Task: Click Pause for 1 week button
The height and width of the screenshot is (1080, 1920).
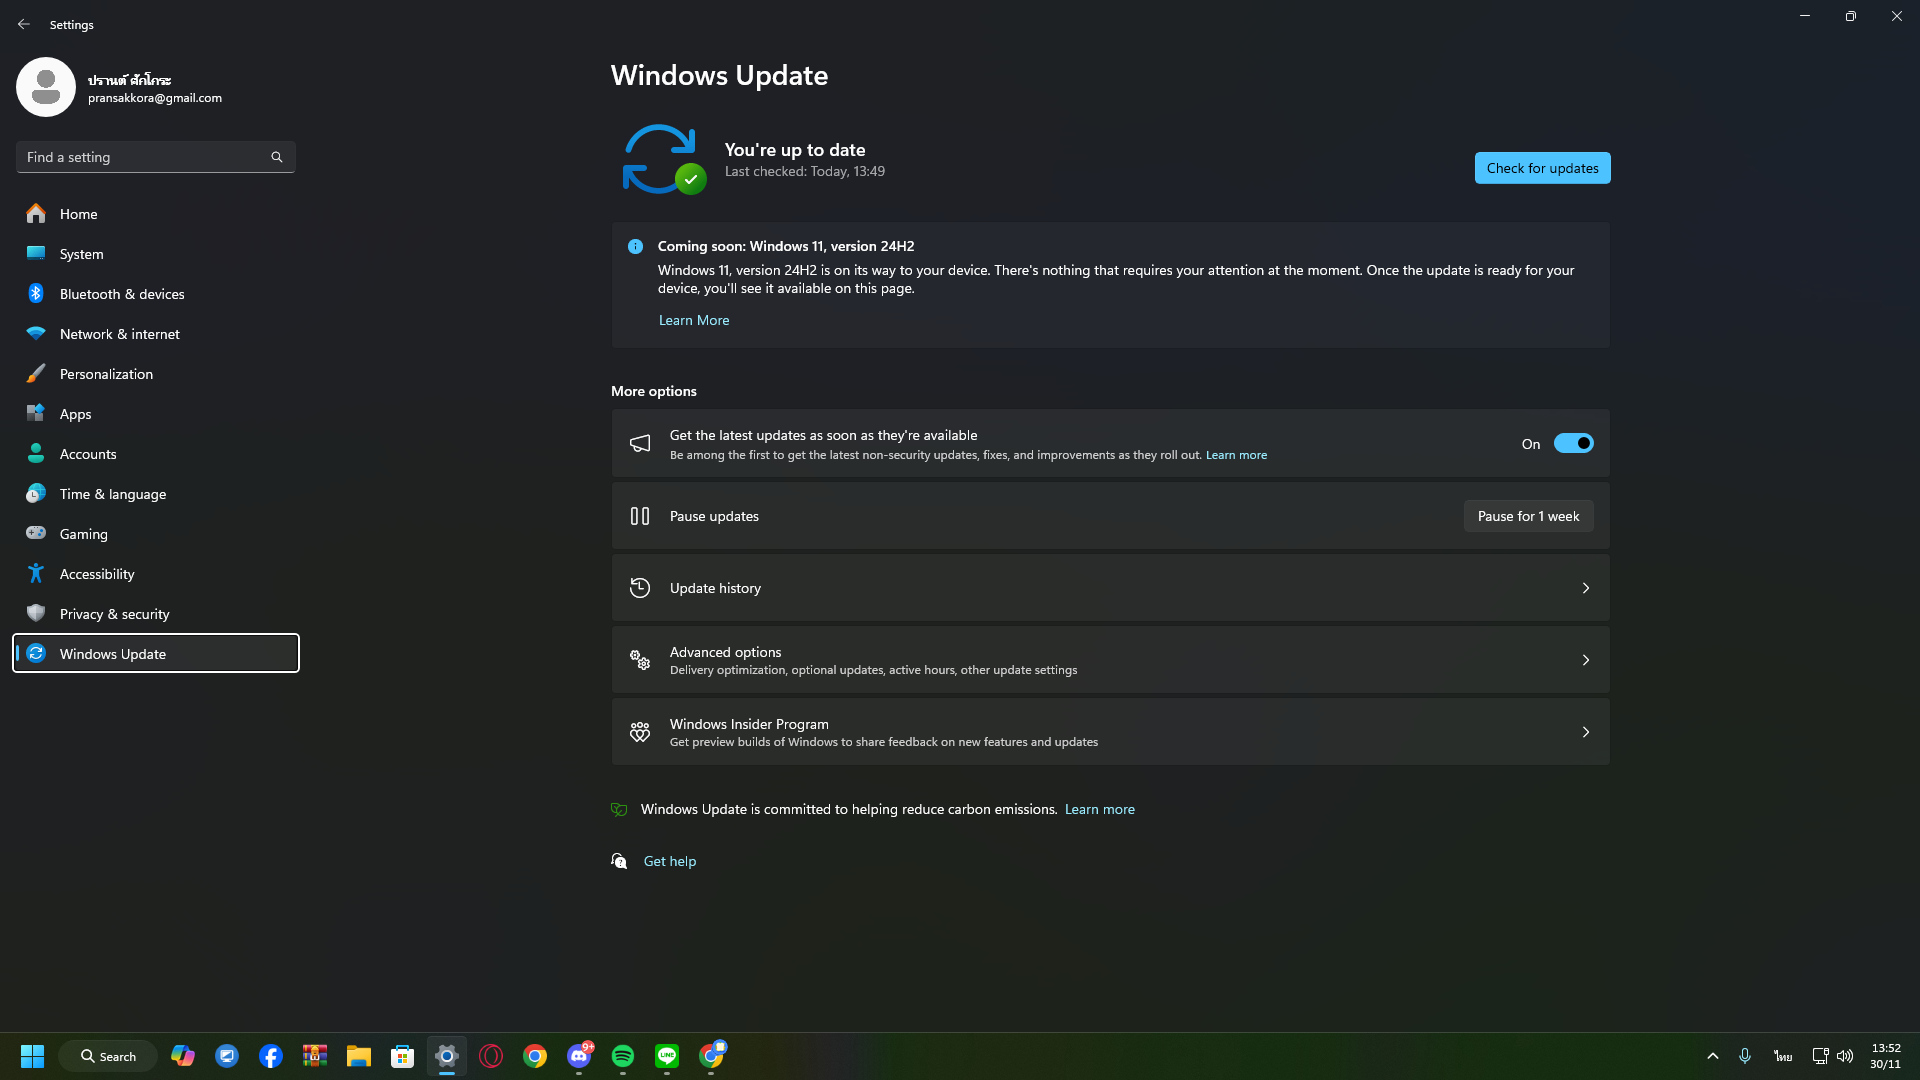Action: pyautogui.click(x=1528, y=516)
